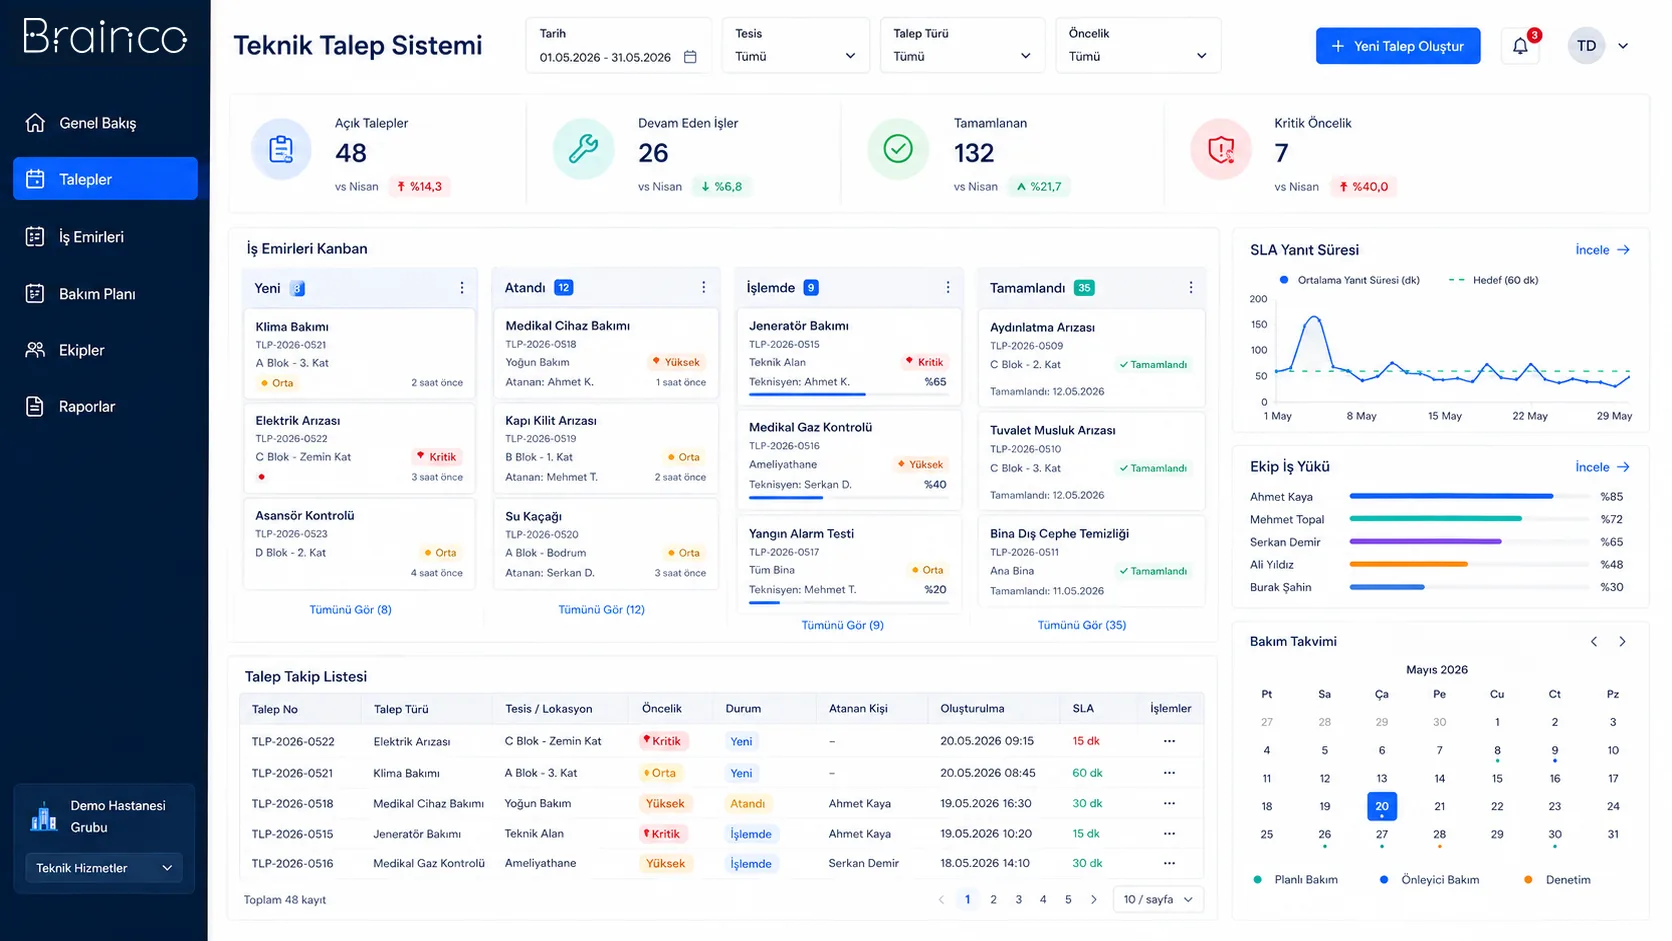Go to next month in Bakım Takvimi
Image resolution: width=1672 pixels, height=941 pixels.
point(1622,642)
